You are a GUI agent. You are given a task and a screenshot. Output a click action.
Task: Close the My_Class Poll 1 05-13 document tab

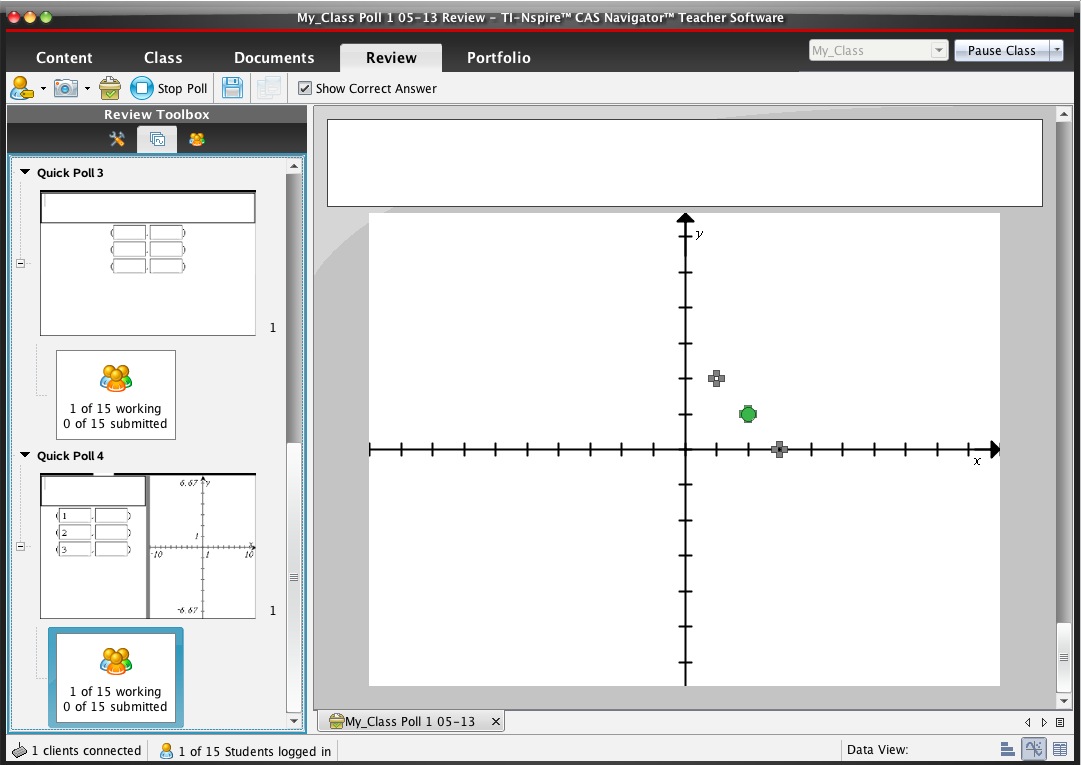coord(495,721)
